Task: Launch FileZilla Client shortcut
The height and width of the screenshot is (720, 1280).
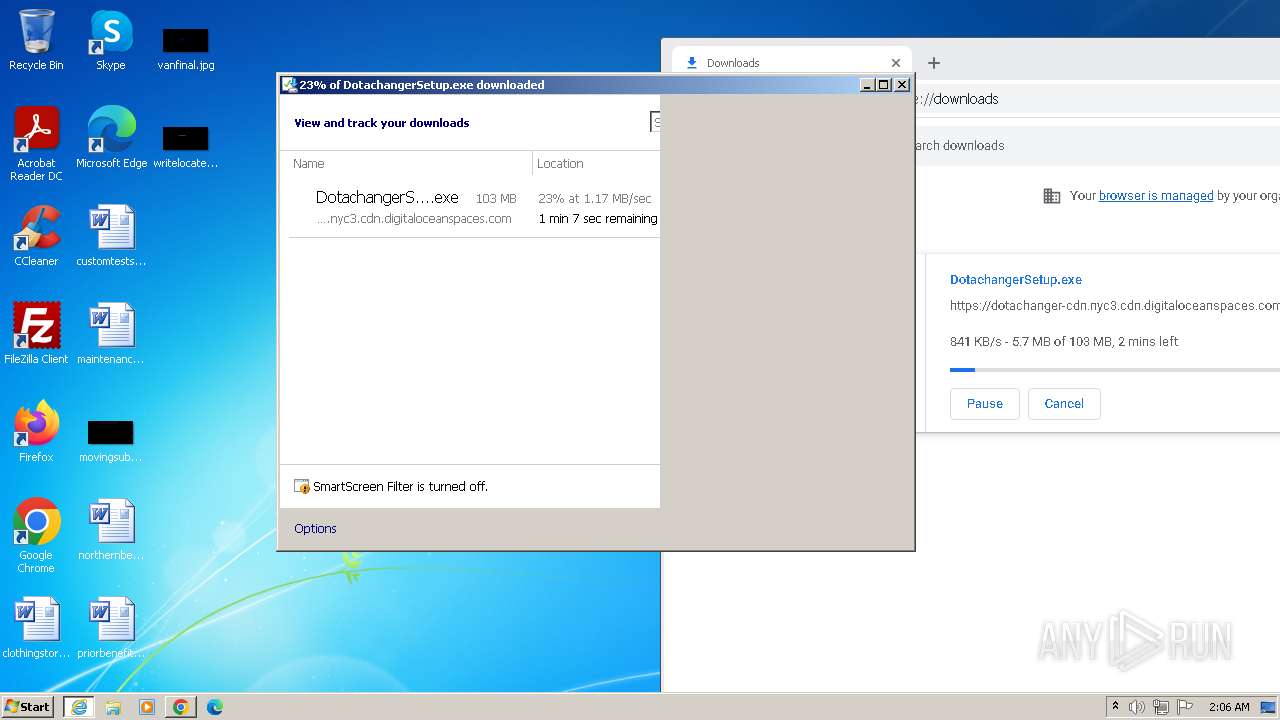Action: point(36,333)
